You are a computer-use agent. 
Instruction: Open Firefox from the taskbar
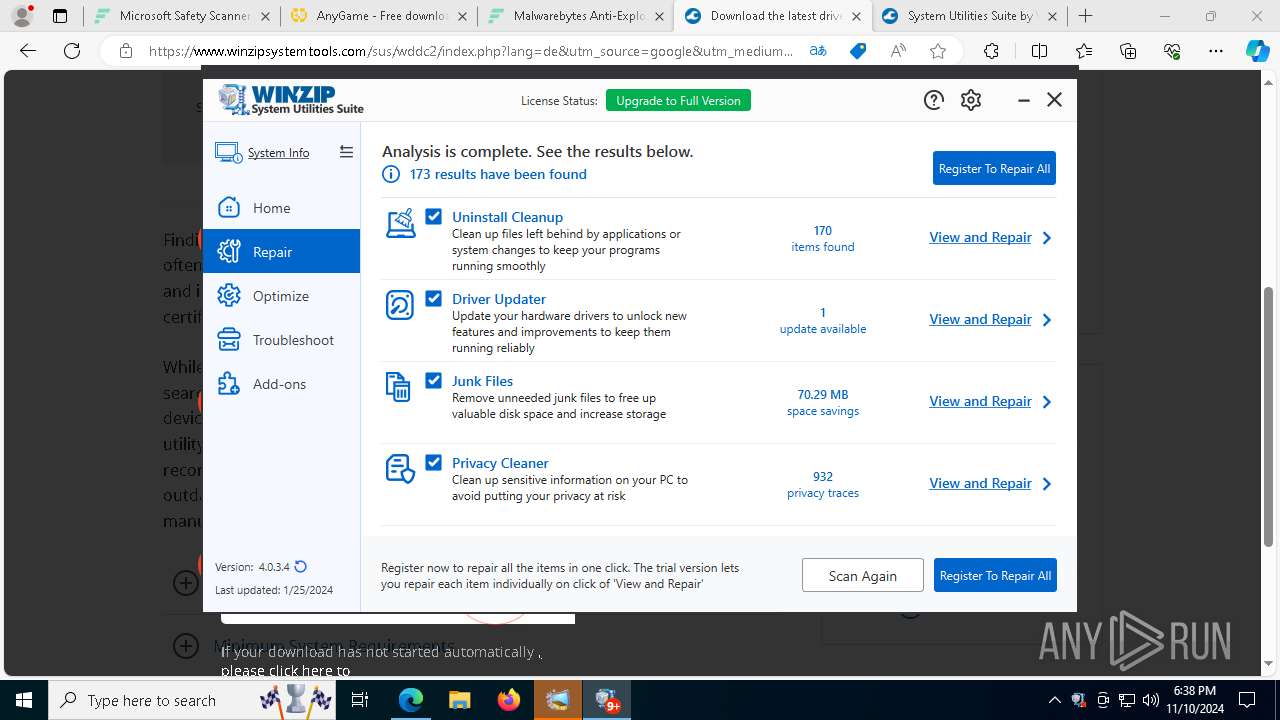click(x=509, y=700)
